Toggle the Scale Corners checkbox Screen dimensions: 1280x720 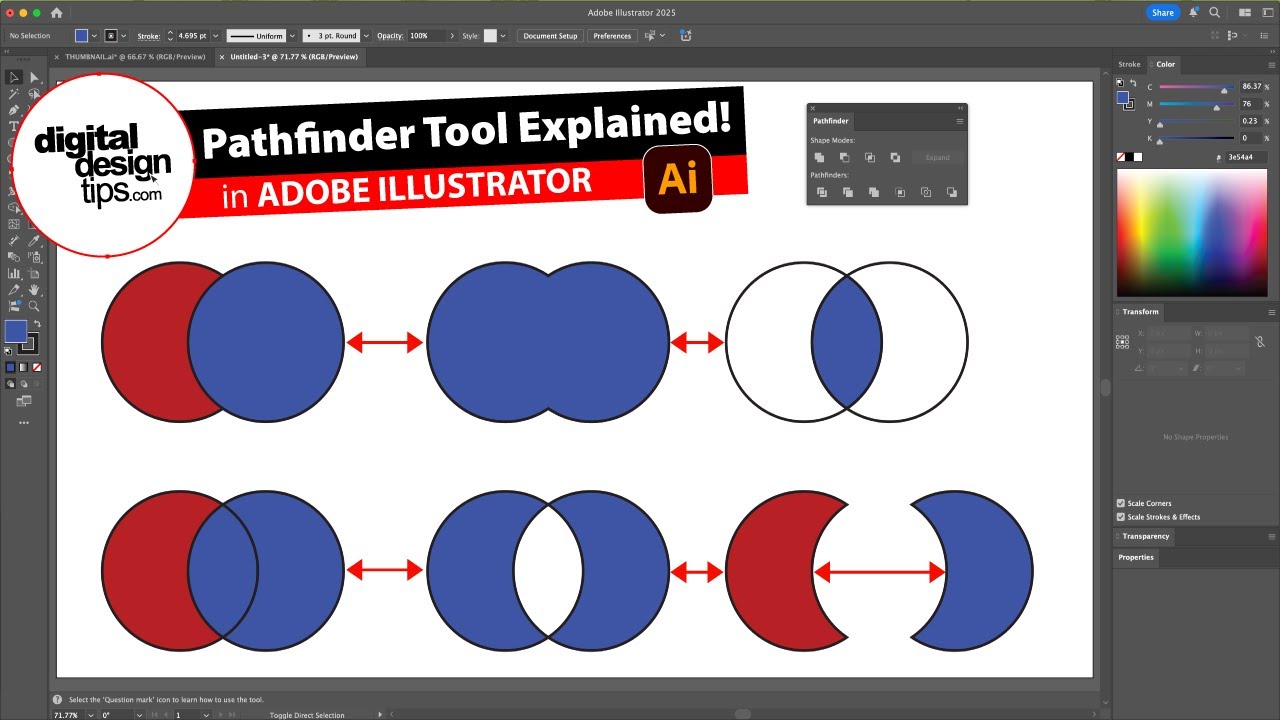pos(1120,503)
